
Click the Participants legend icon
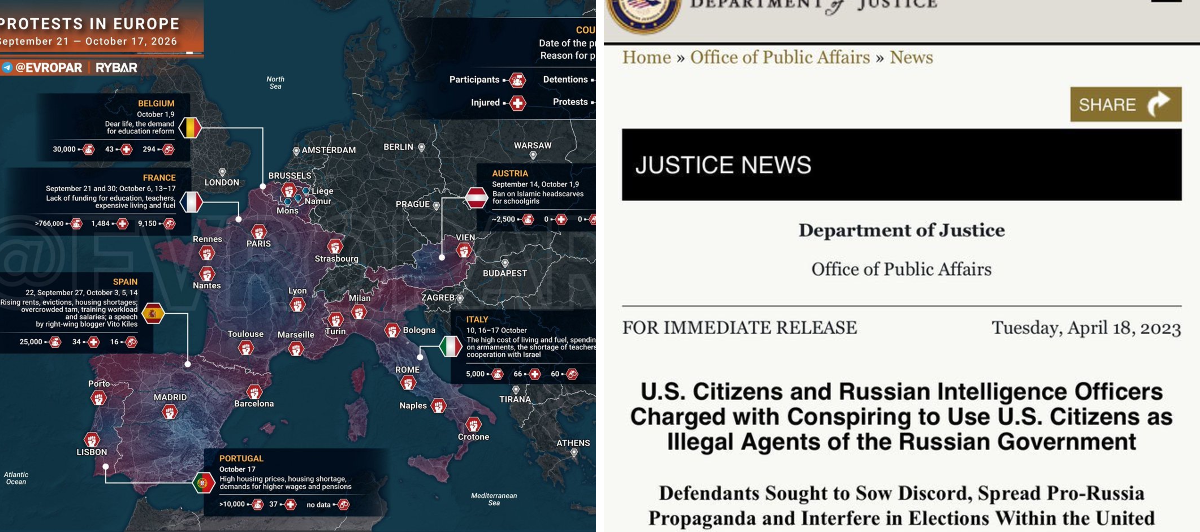point(517,80)
